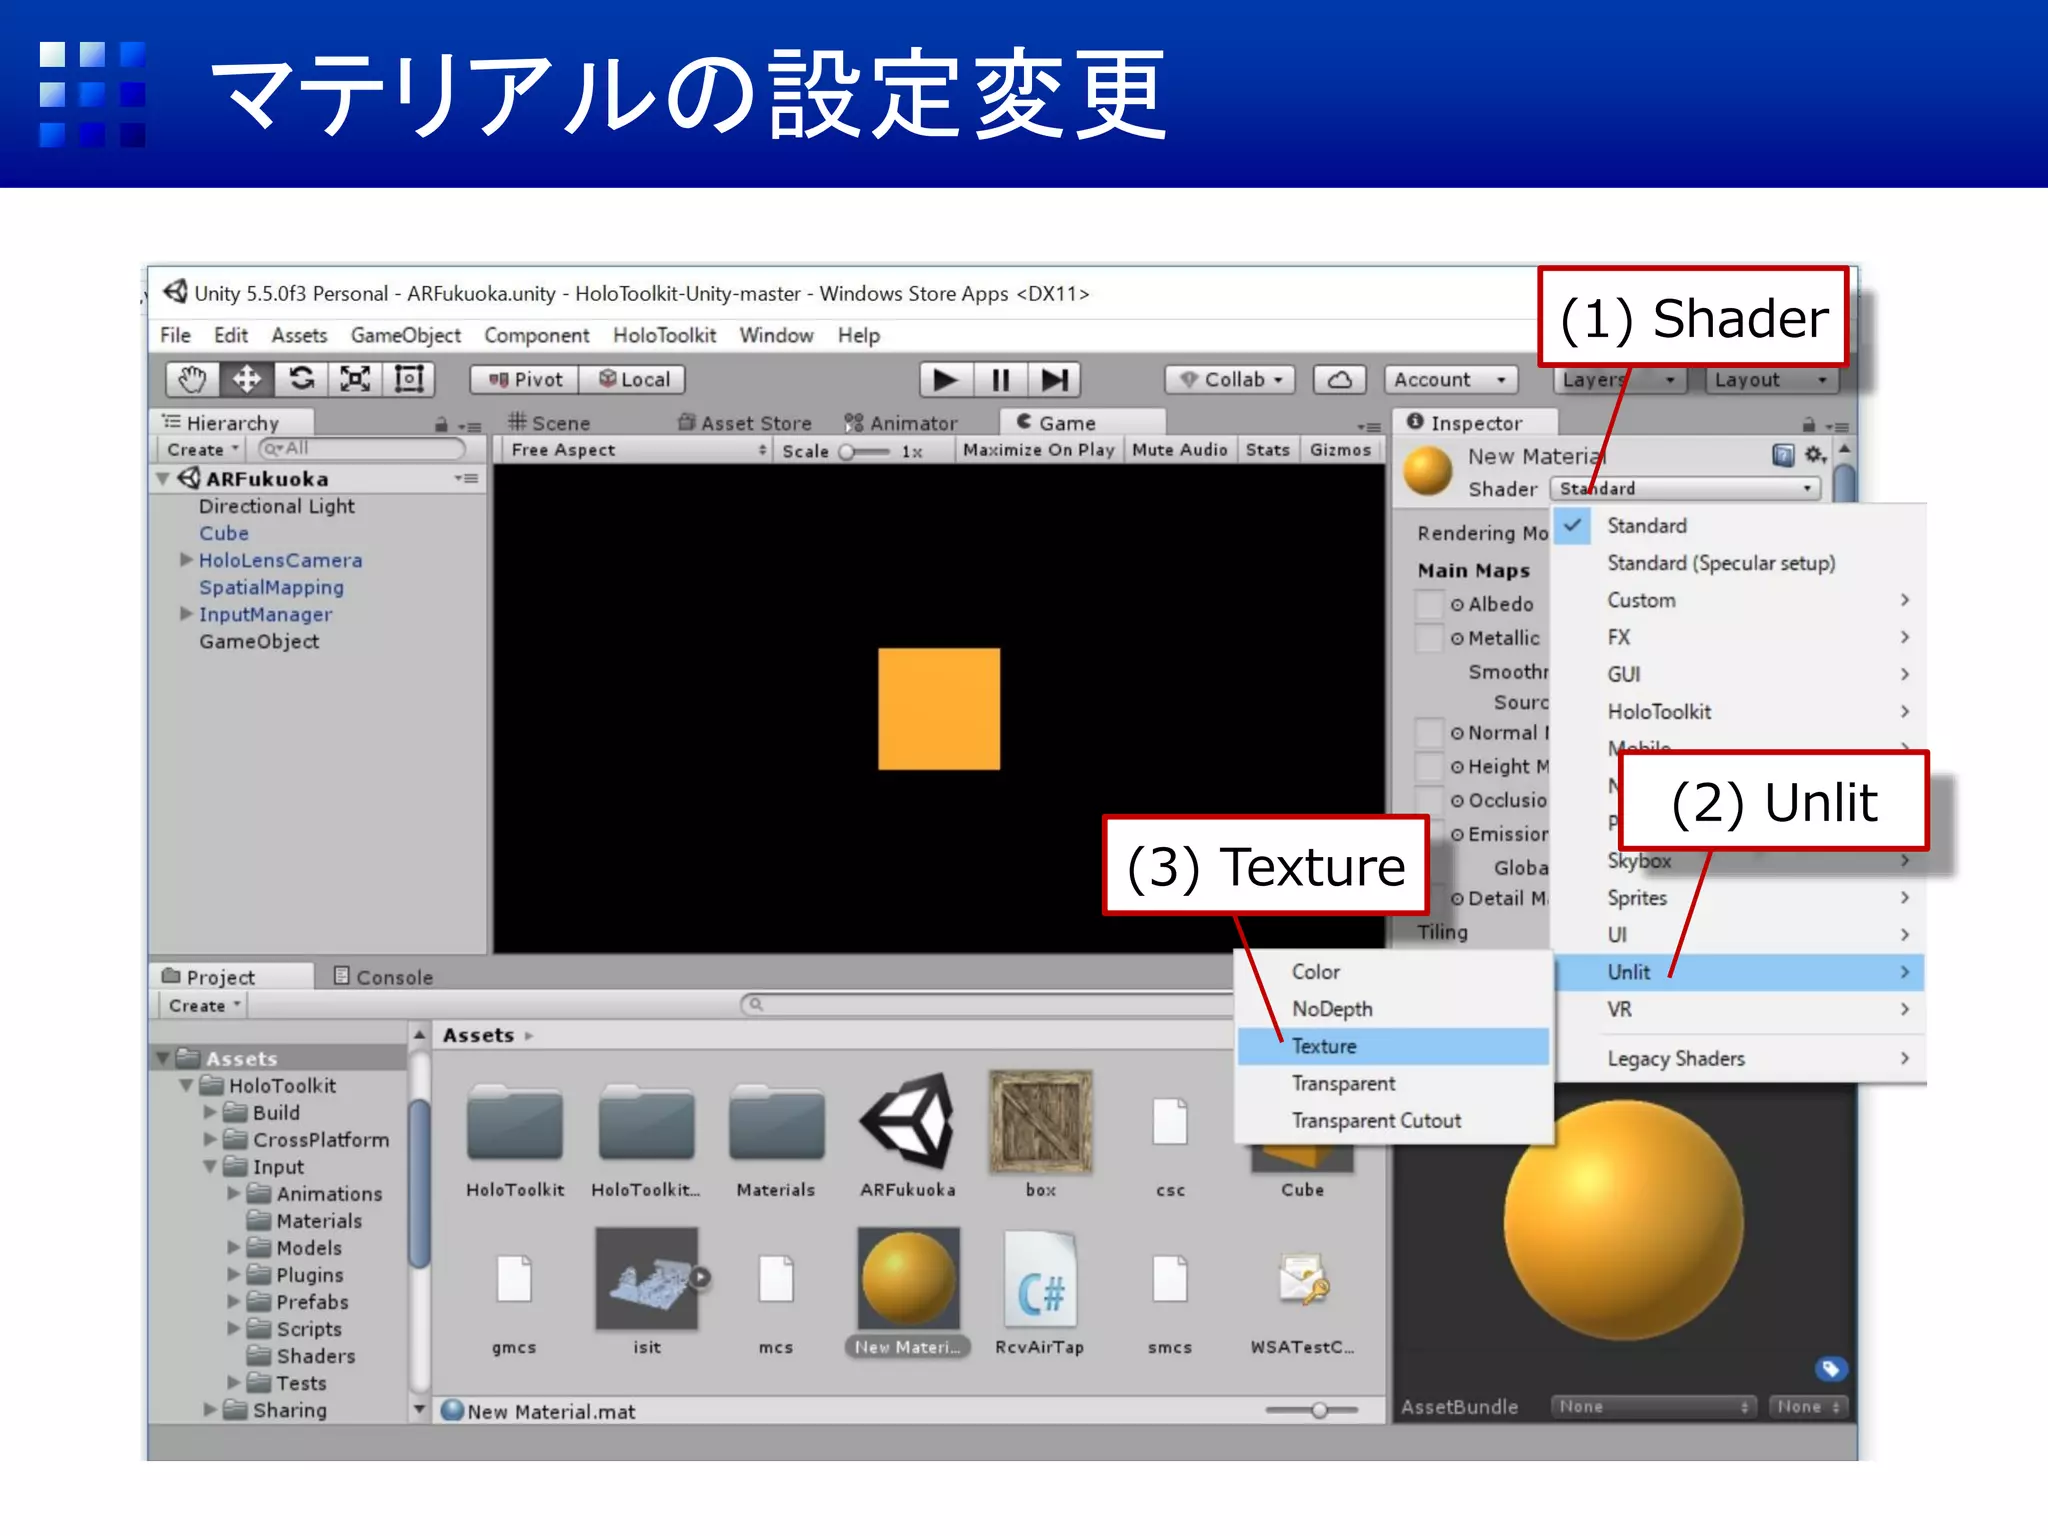Switch to the Console tab

(x=384, y=977)
